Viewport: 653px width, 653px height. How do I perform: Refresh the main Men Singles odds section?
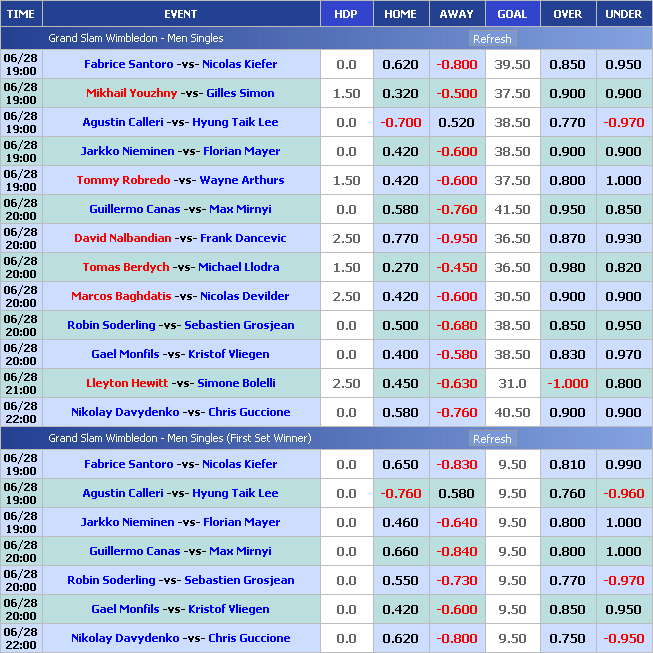click(x=491, y=39)
